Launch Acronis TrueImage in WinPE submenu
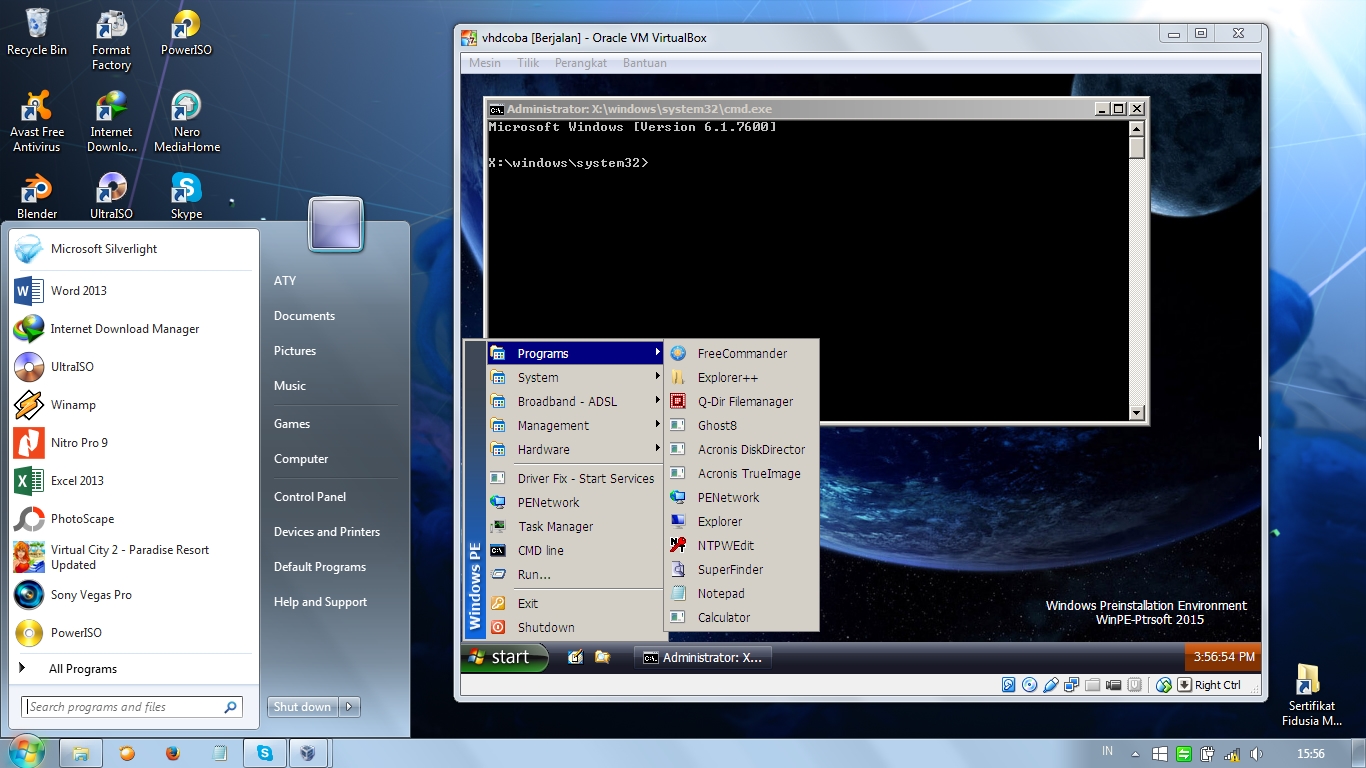 [x=741, y=473]
